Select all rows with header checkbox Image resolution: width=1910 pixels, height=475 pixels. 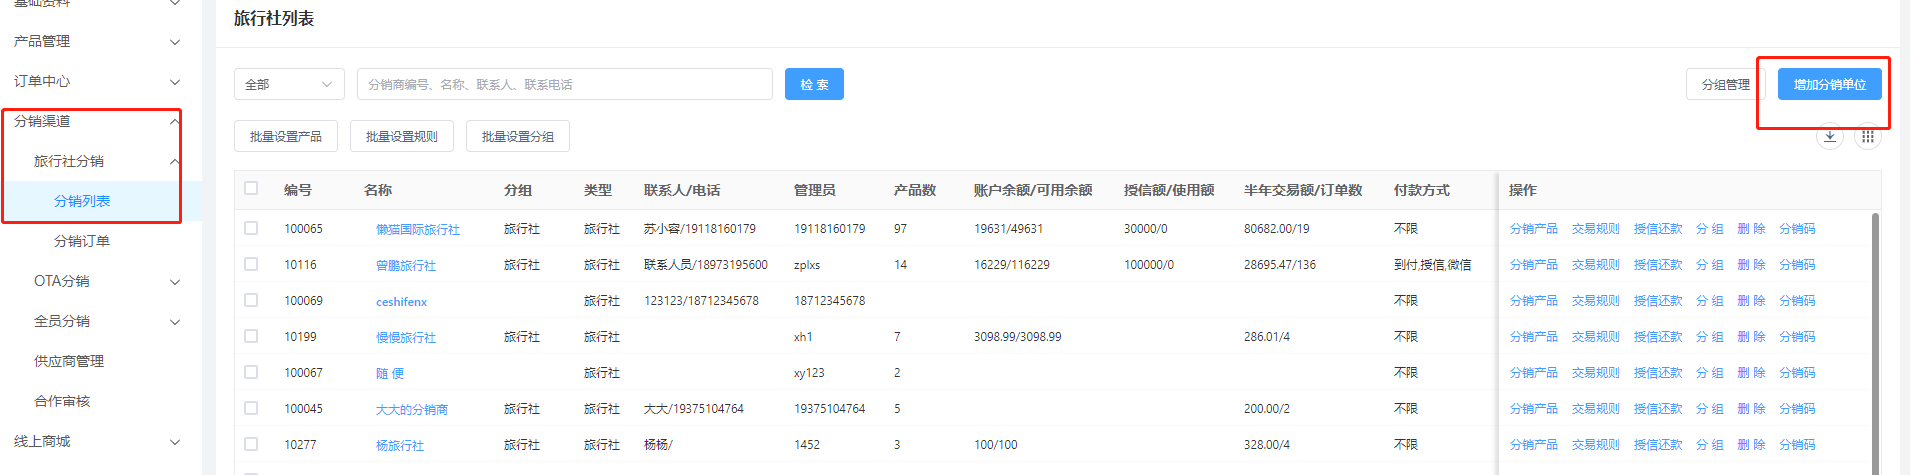tap(251, 188)
